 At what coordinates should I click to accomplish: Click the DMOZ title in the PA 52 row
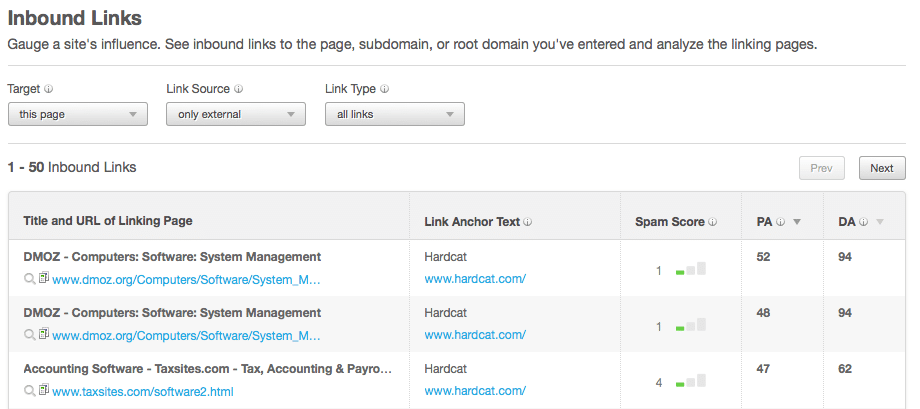point(172,256)
